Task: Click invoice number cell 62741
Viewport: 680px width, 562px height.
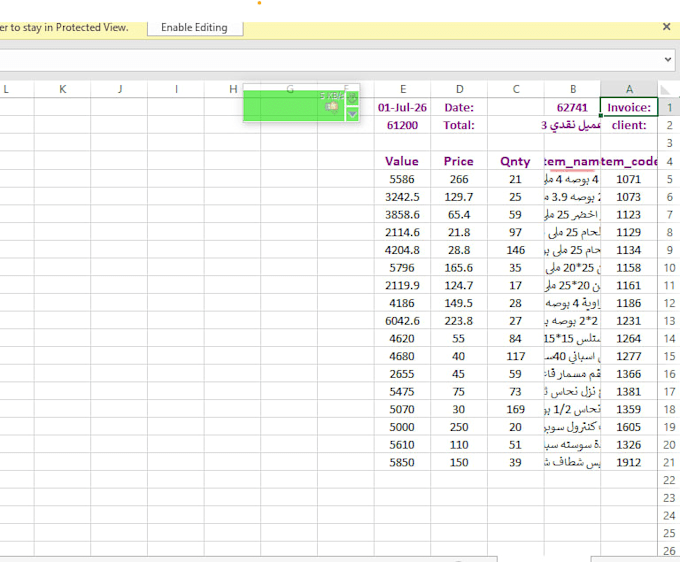Action: coord(572,107)
